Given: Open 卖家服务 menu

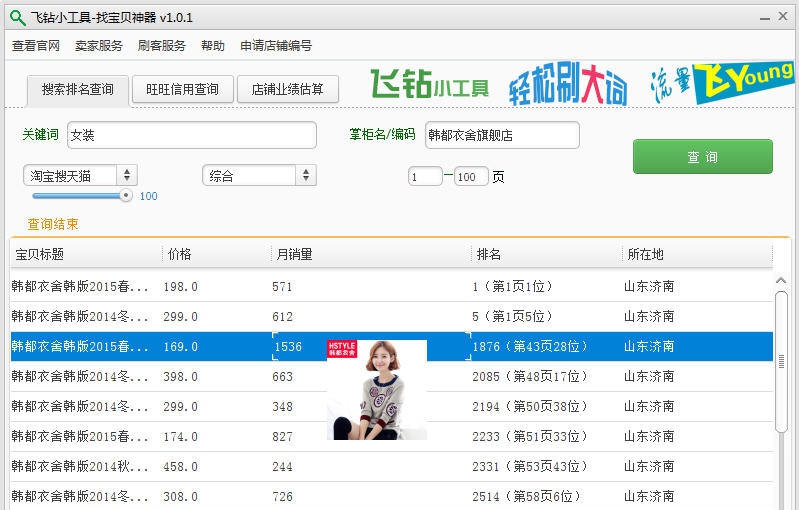Looking at the screenshot, I should (99, 46).
